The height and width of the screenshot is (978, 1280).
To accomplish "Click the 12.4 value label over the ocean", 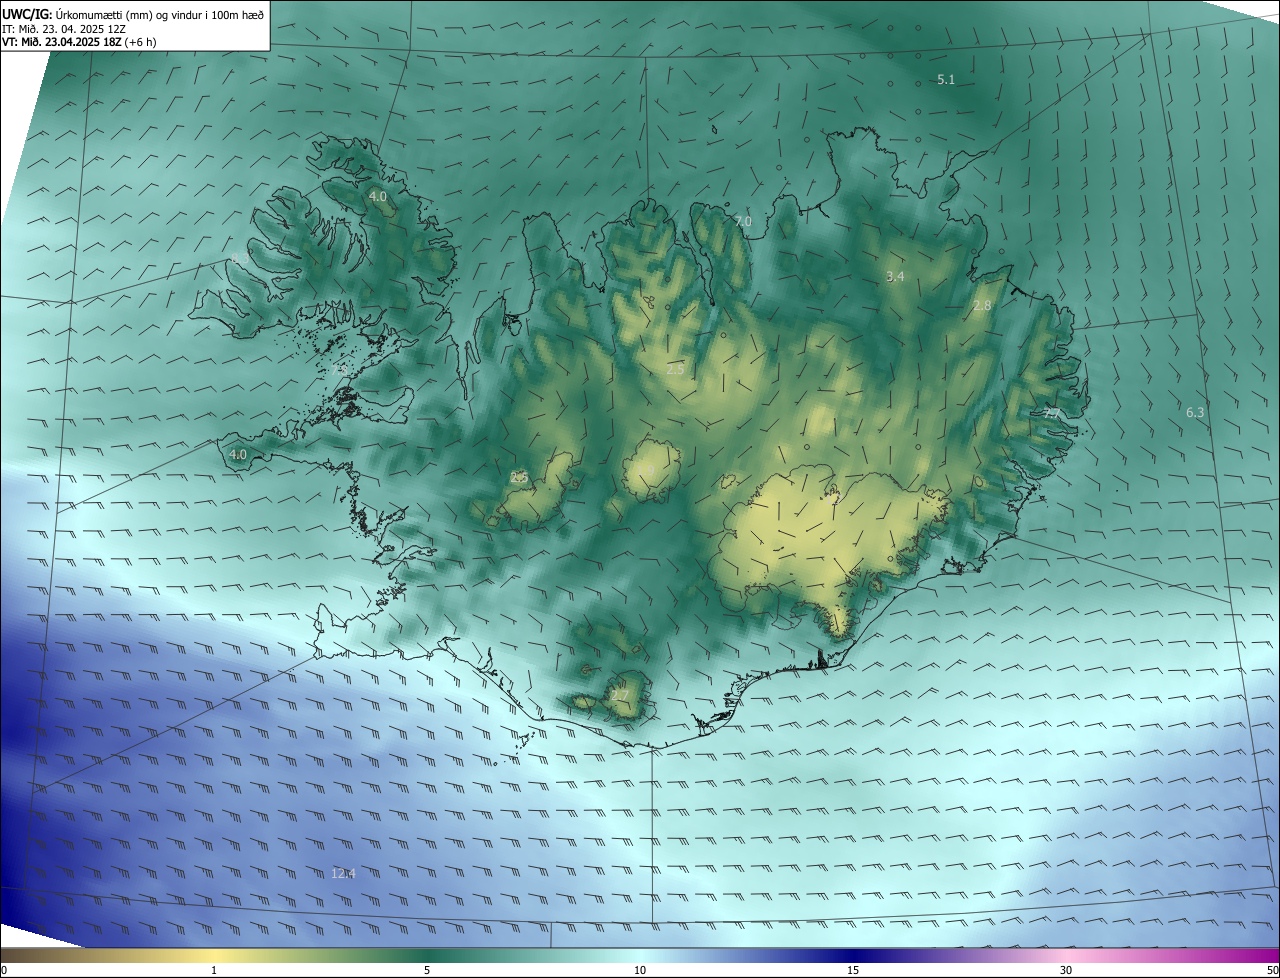I will point(343,873).
